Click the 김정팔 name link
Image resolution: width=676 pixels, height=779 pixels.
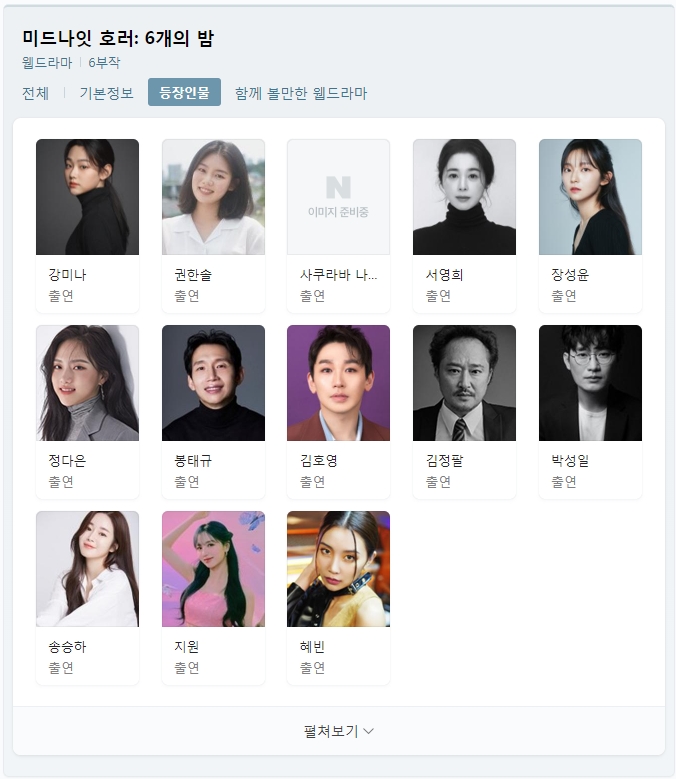click(444, 461)
